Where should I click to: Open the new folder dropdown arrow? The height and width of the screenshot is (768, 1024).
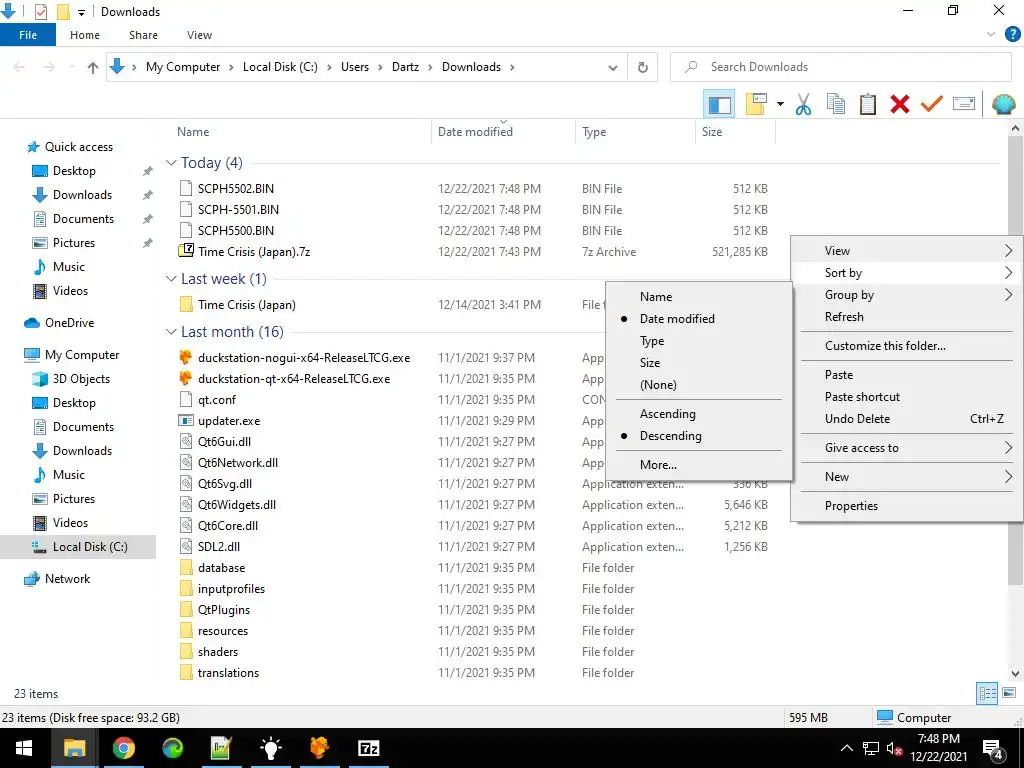(780, 104)
